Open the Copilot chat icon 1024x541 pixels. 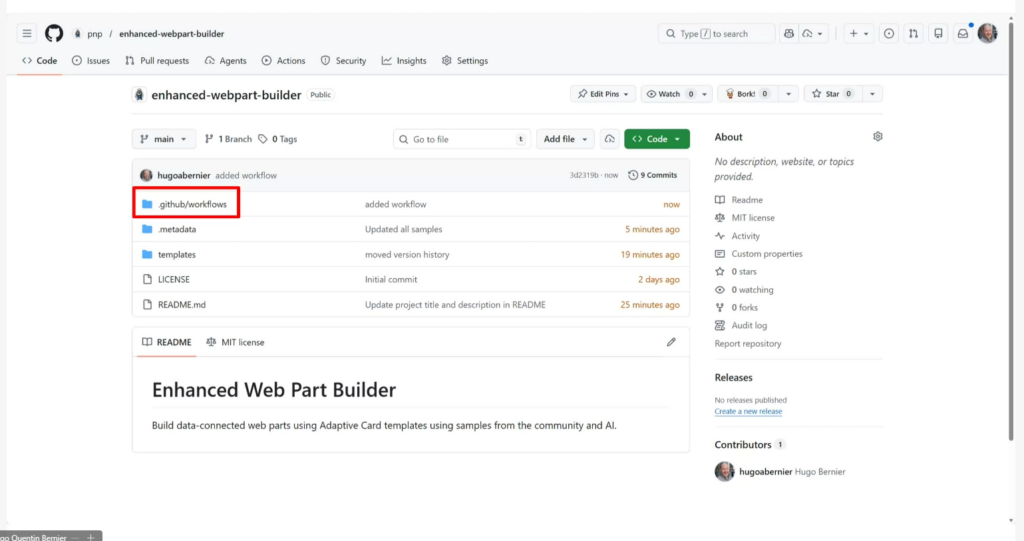(789, 33)
